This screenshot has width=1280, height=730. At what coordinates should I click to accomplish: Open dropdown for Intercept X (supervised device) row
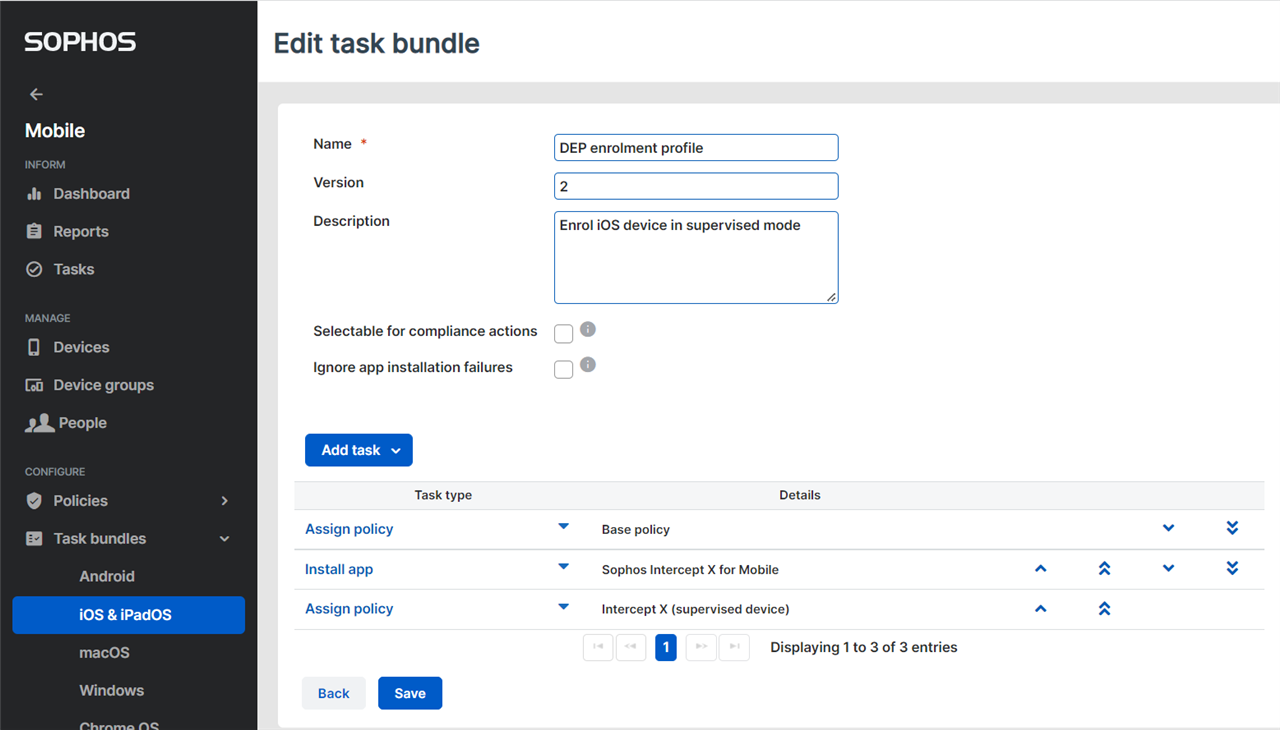pos(563,606)
